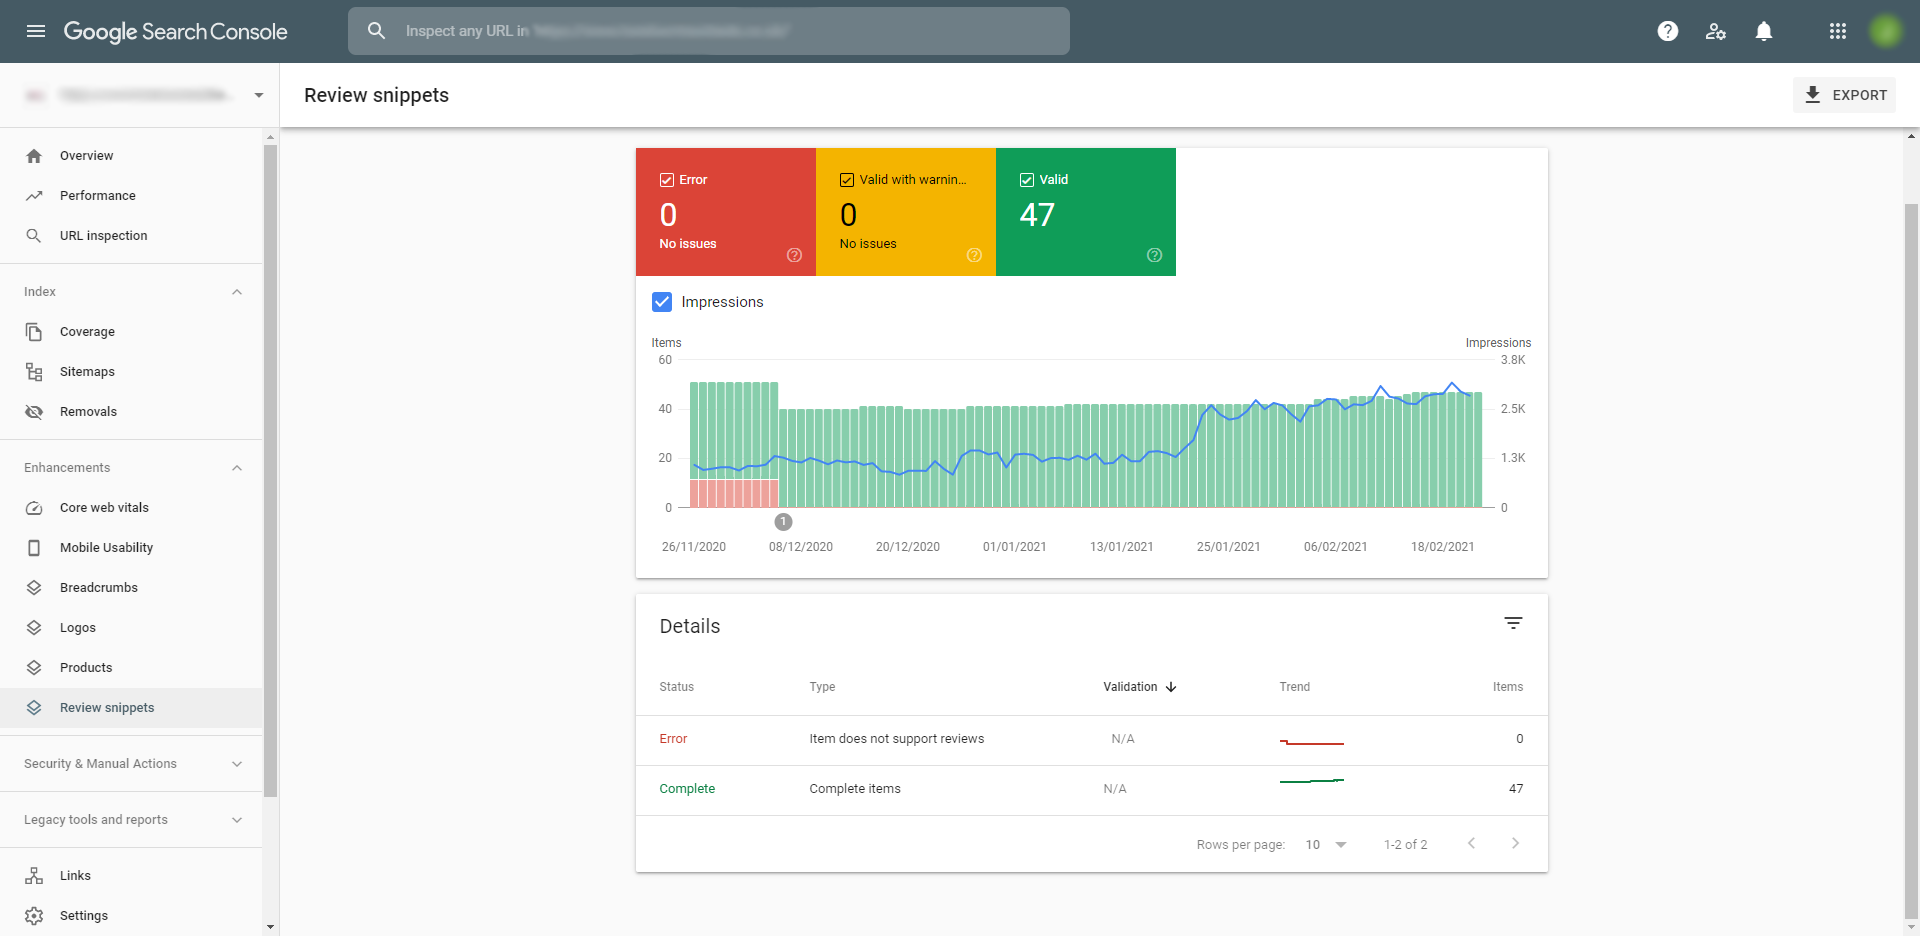The image size is (1920, 936).
Task: Open users and settings management icon
Action: click(1716, 31)
